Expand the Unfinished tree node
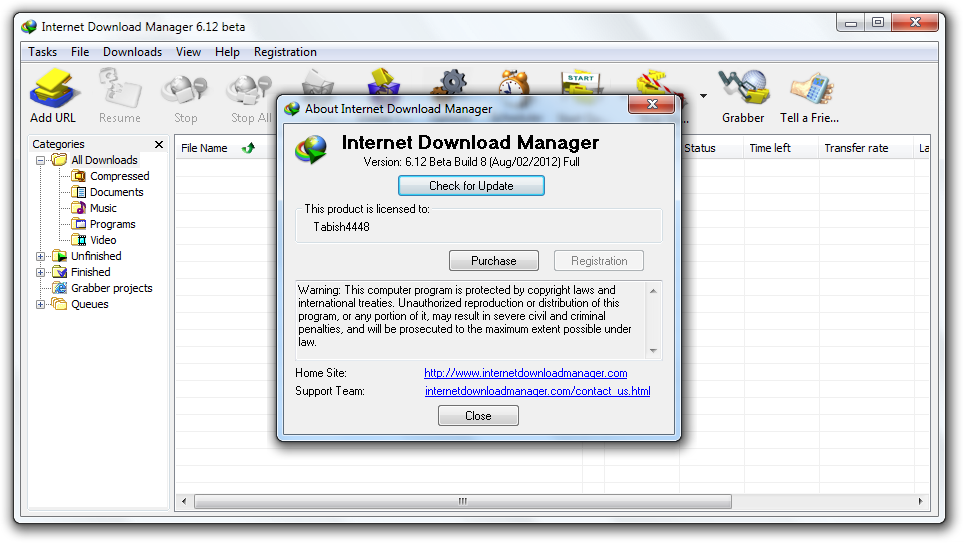This screenshot has height=543, width=964. tap(41, 256)
